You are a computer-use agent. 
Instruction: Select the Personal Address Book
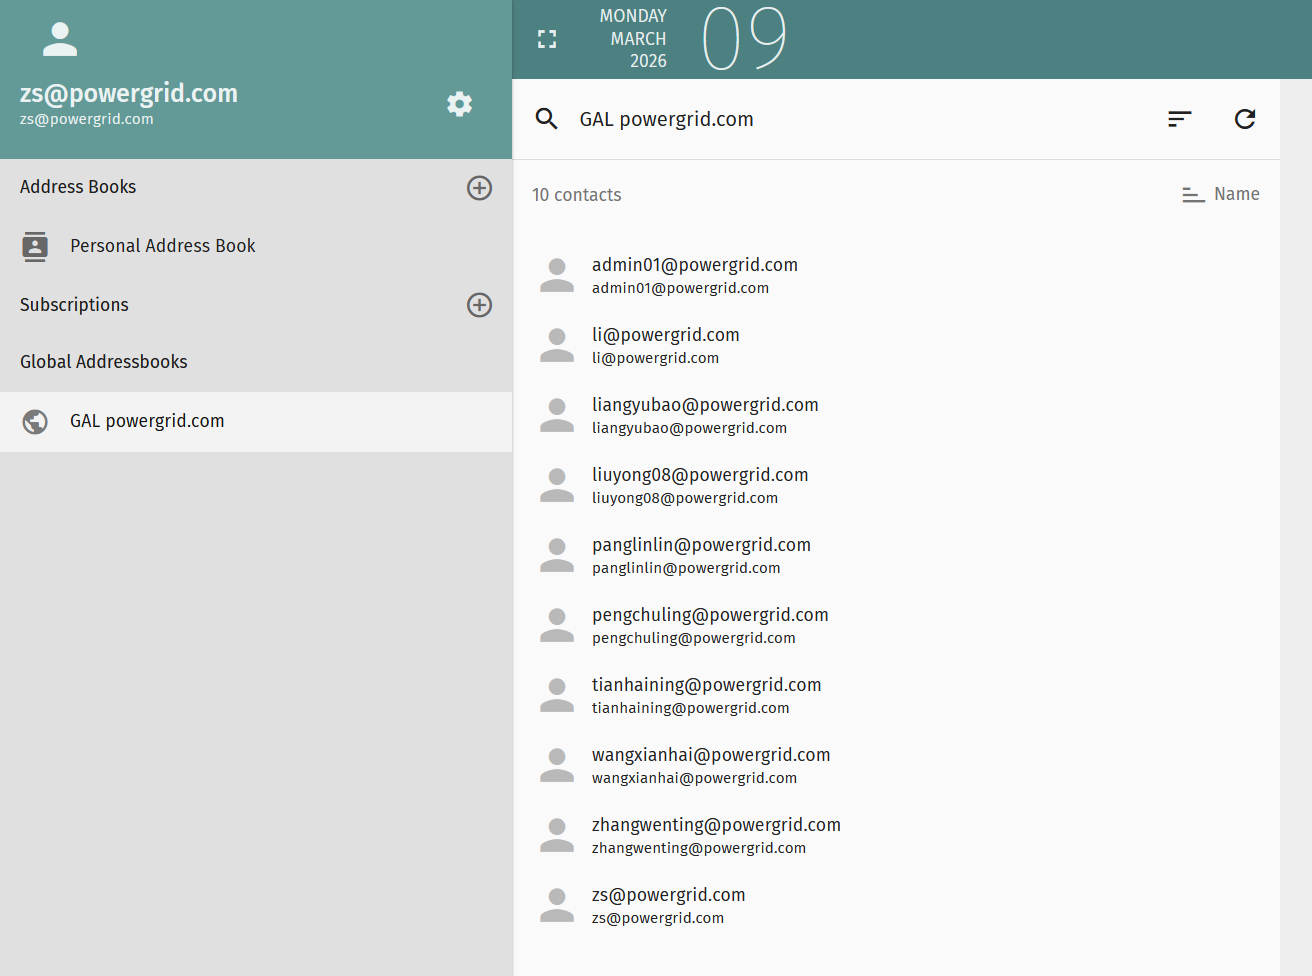pyautogui.click(x=162, y=246)
